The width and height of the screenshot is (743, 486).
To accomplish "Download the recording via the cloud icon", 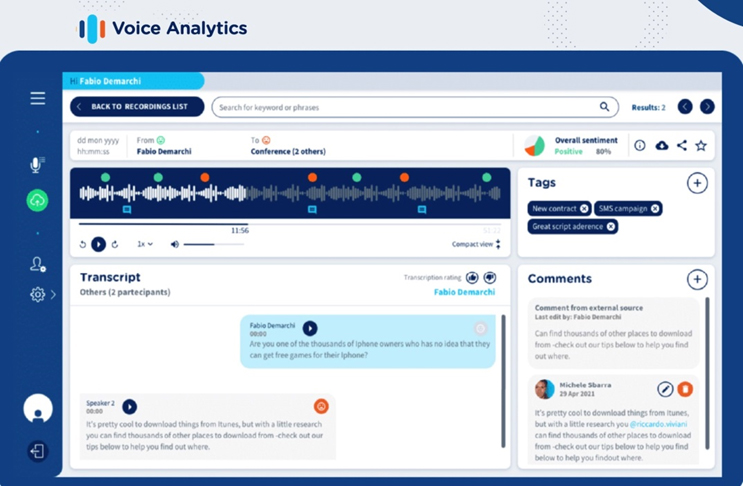I will 661,145.
